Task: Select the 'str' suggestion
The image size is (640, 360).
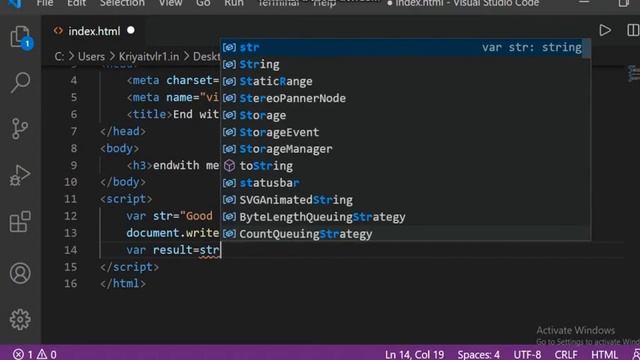Action: pyautogui.click(x=402, y=47)
